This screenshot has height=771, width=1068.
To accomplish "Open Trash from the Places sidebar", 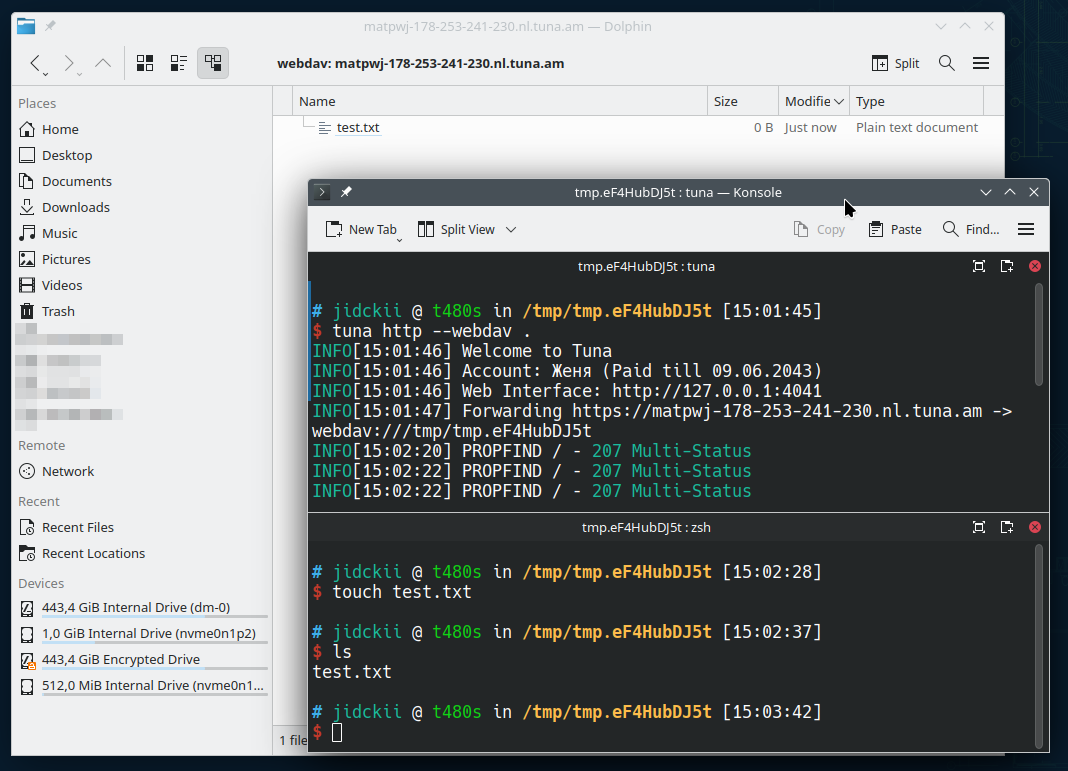I will [x=58, y=311].
